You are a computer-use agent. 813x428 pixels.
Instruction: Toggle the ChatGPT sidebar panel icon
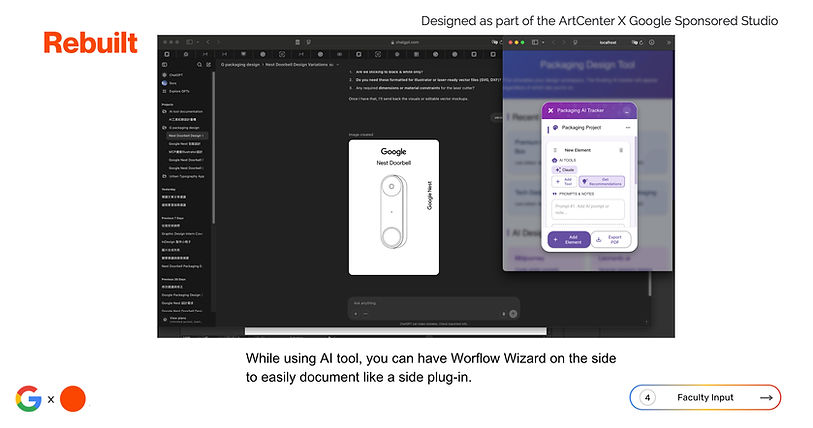(165, 65)
